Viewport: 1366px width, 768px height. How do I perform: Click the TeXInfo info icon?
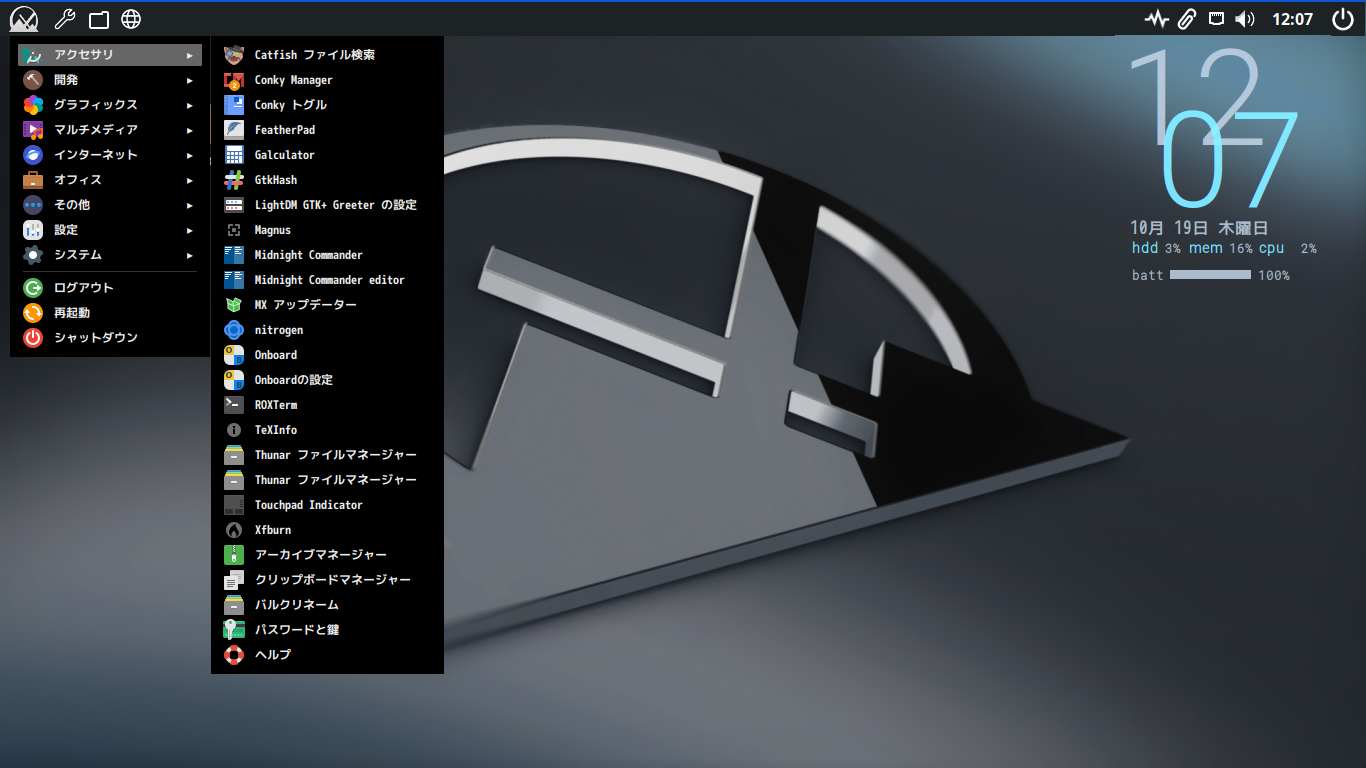(234, 430)
